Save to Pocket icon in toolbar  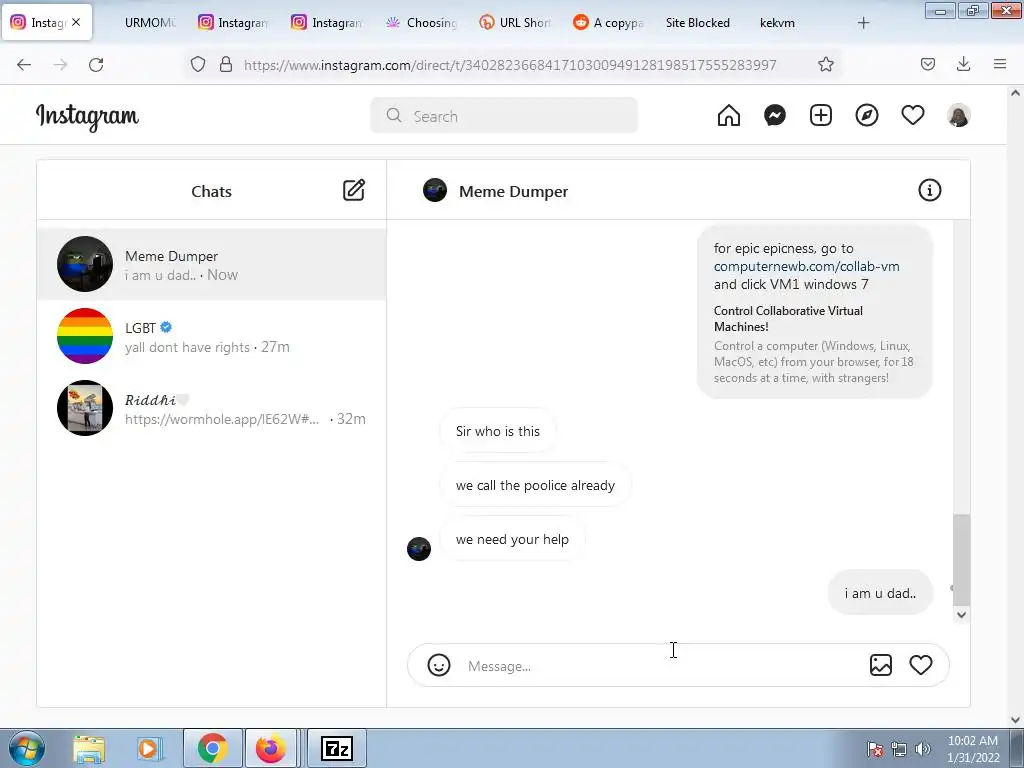927,64
